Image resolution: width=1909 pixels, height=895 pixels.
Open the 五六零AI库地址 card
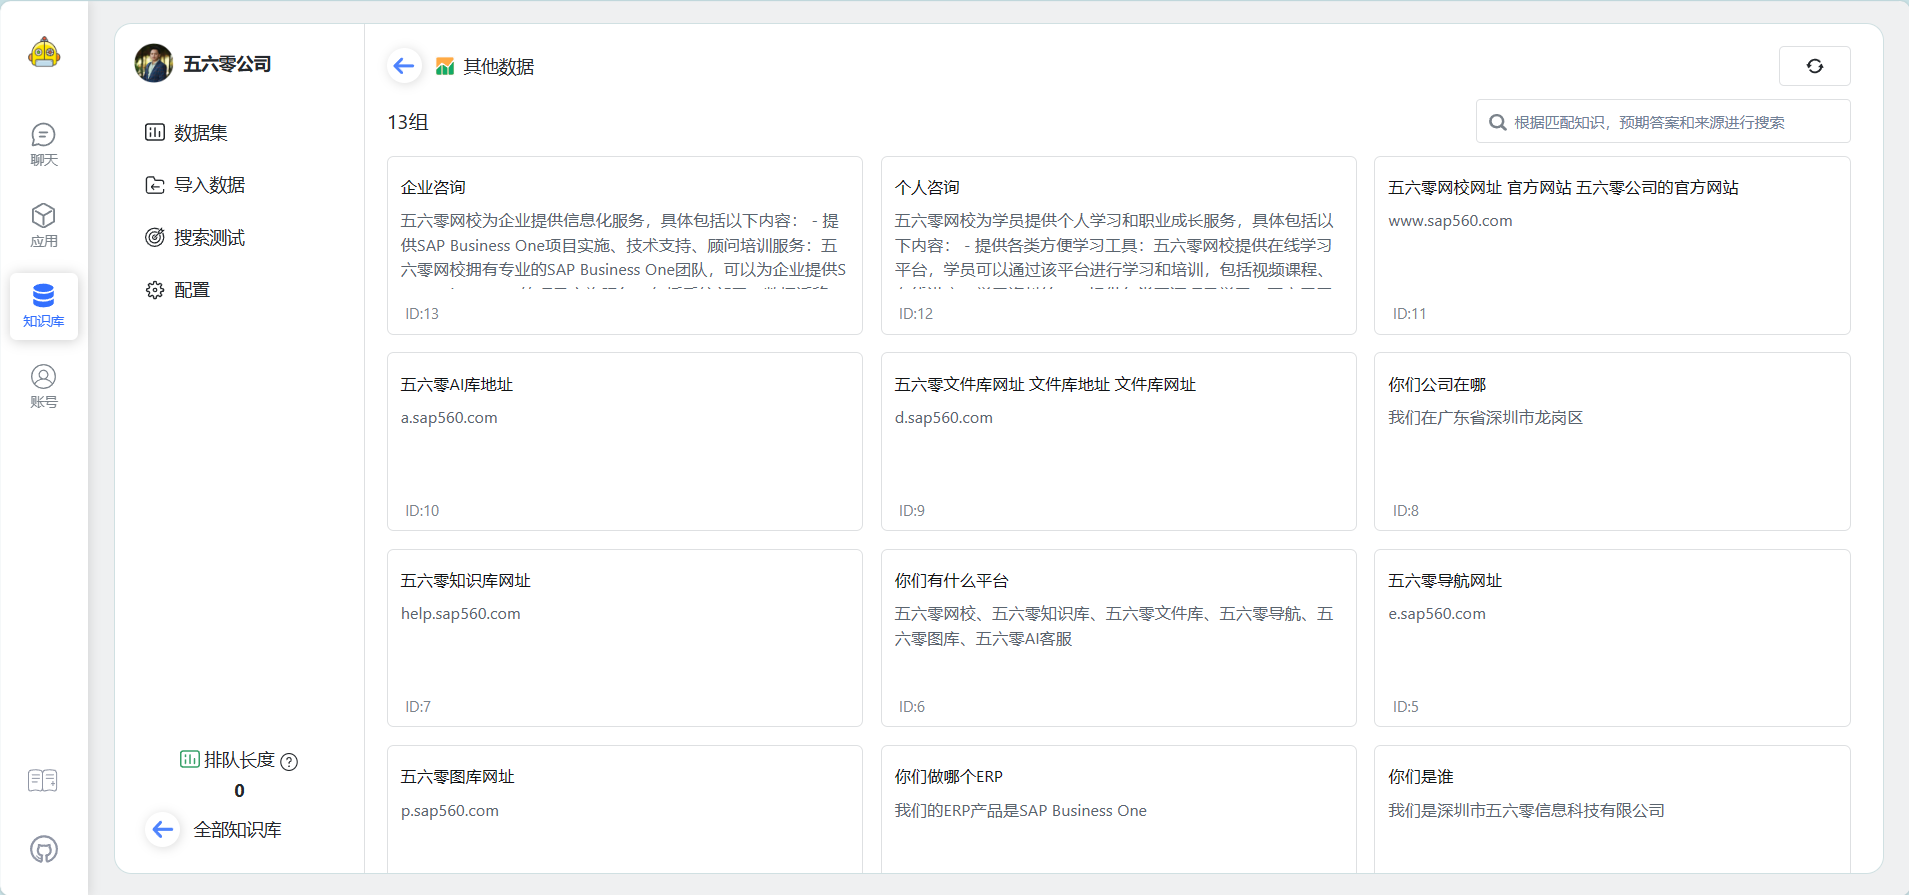pyautogui.click(x=625, y=441)
